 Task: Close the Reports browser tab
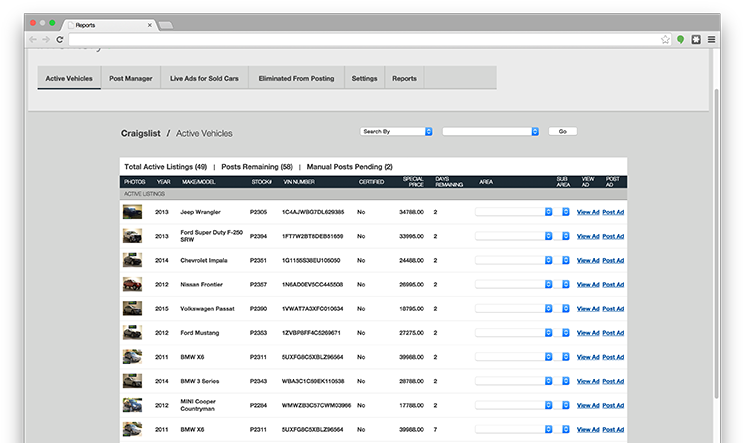coord(150,25)
